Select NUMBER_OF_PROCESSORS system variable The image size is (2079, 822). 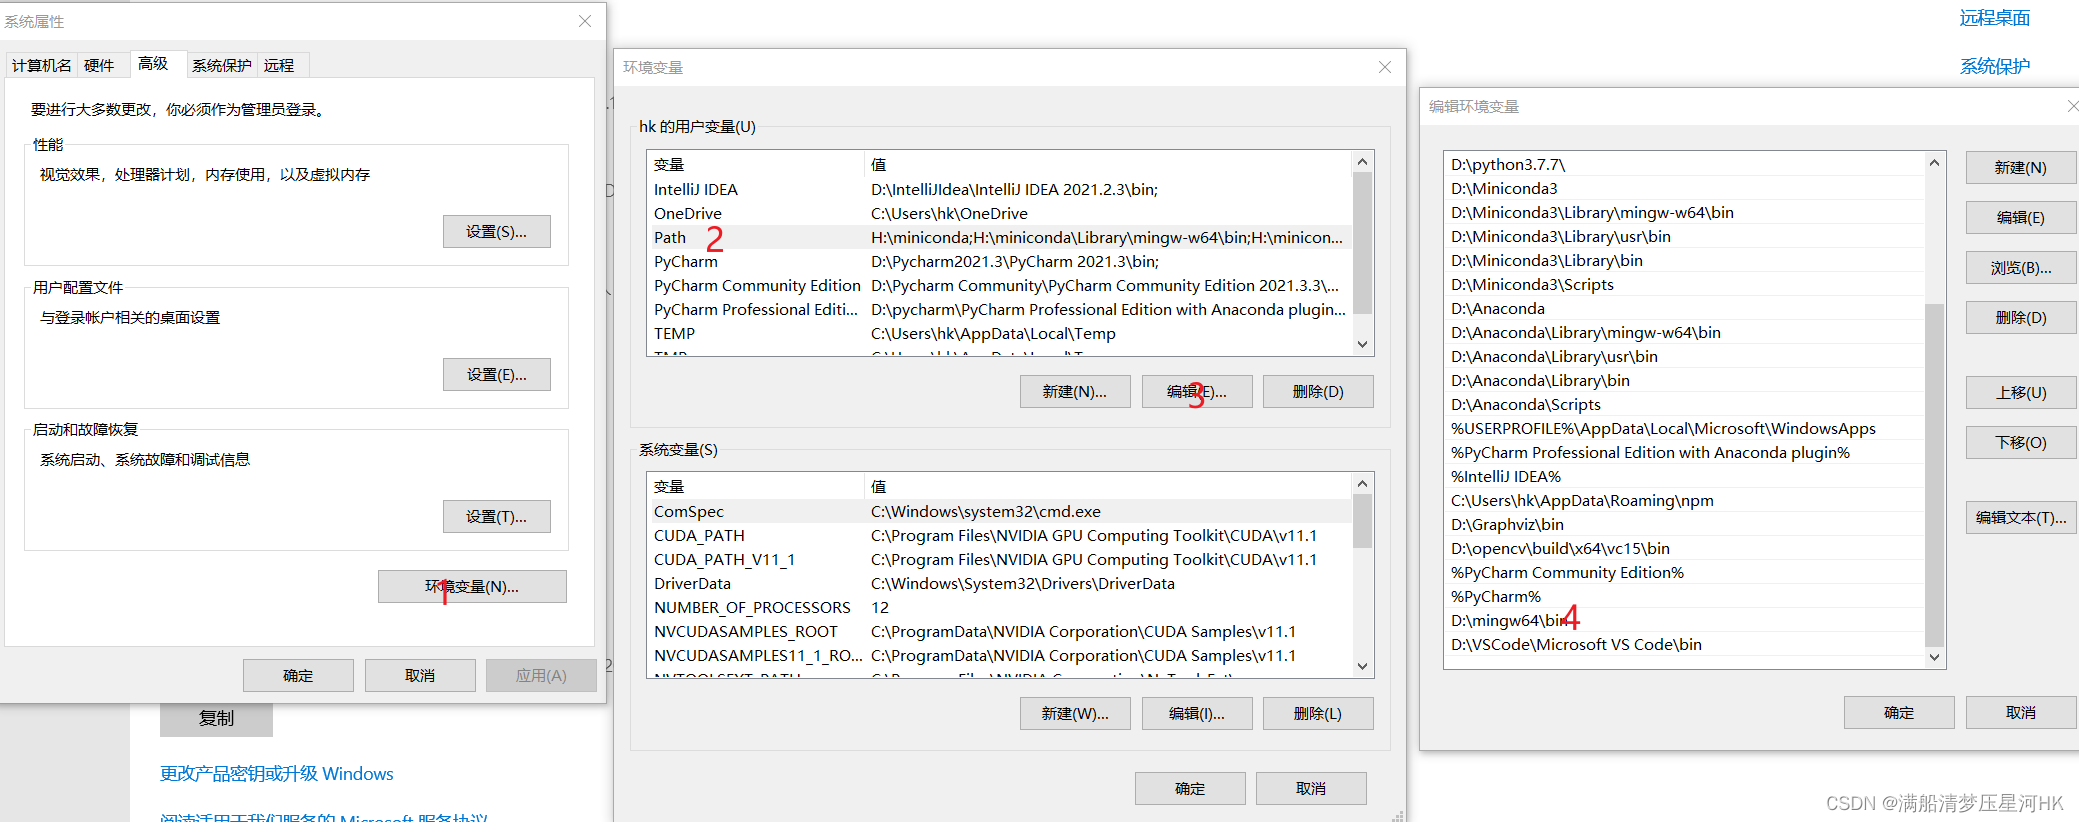[x=1000, y=607]
